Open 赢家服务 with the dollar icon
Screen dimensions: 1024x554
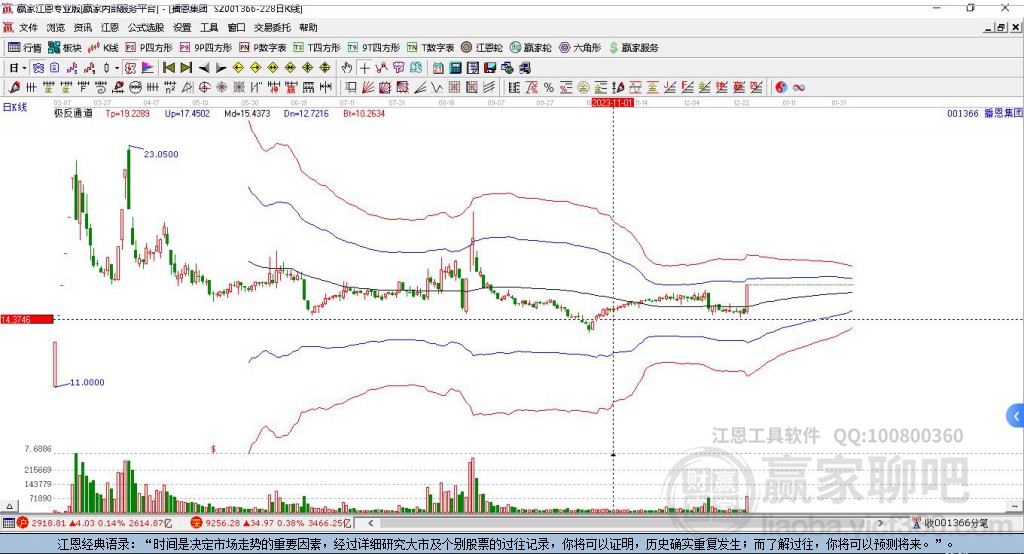(x=633, y=48)
